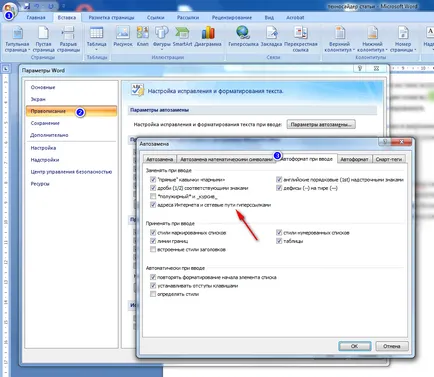Select Ресурсы in options sidebar

[40, 184]
